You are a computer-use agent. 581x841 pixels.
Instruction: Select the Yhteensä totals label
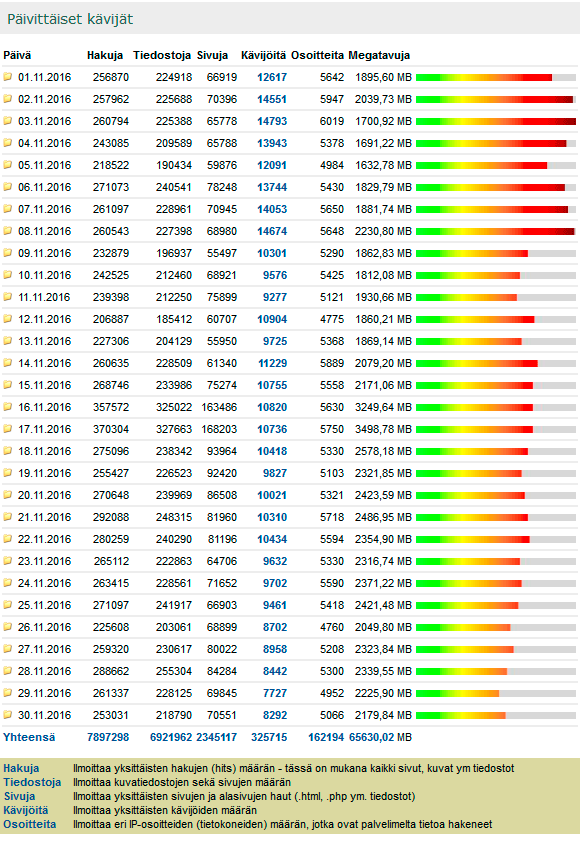(29, 737)
